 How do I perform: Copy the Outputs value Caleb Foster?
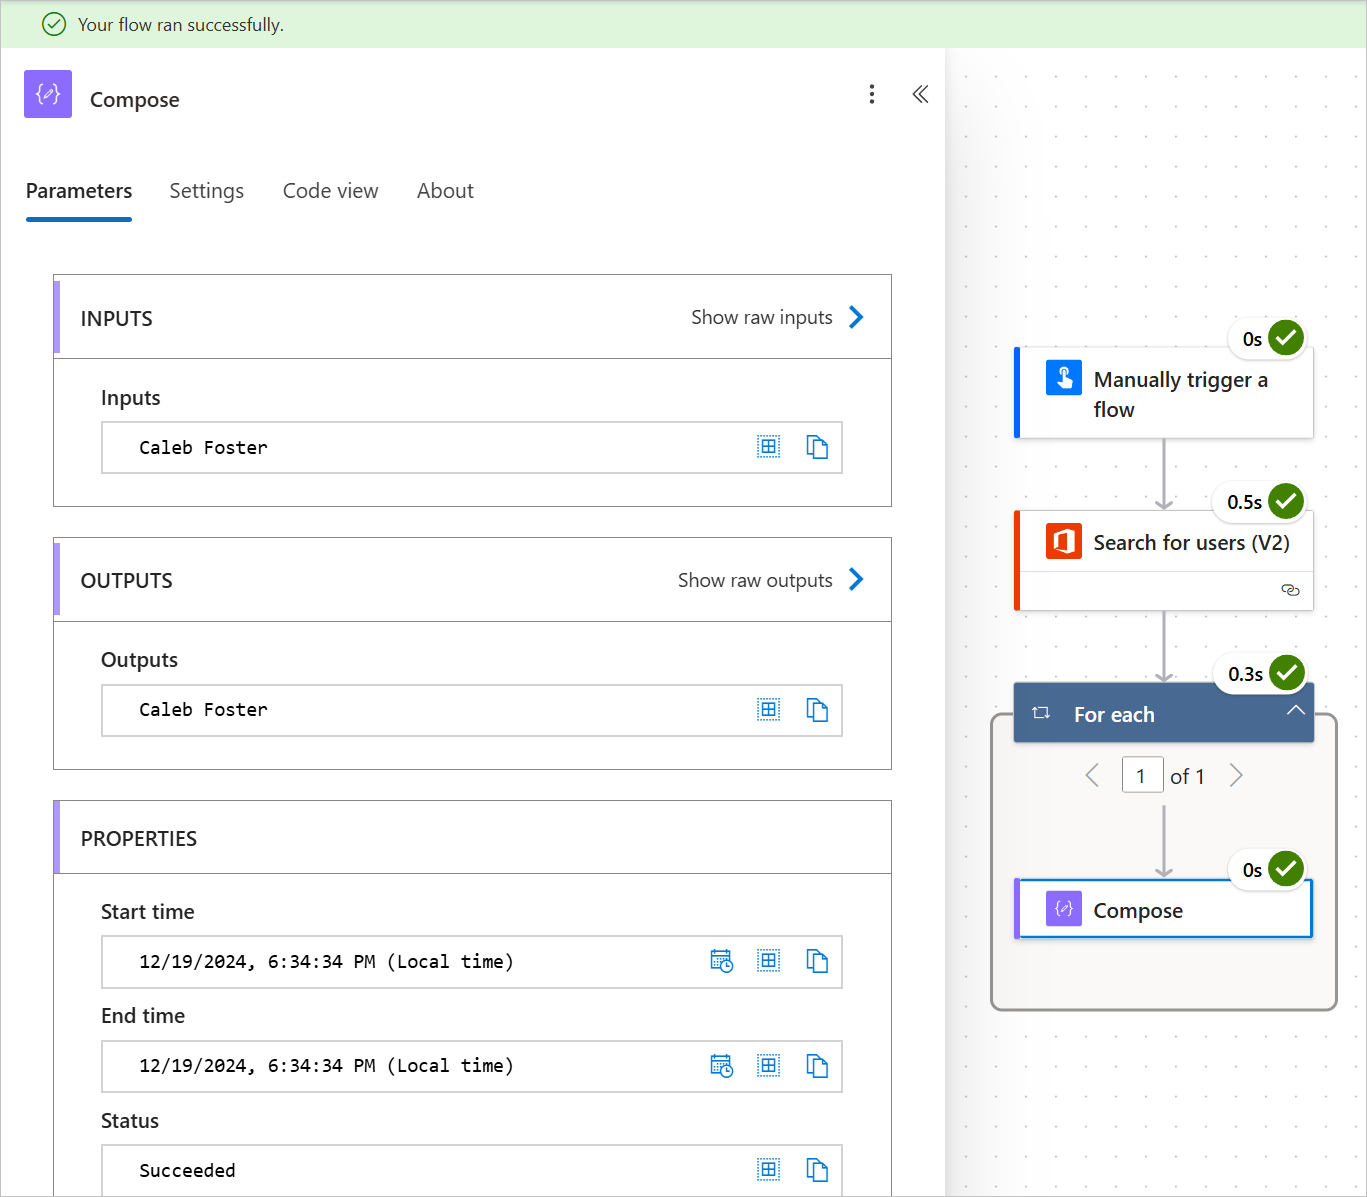[x=817, y=710]
